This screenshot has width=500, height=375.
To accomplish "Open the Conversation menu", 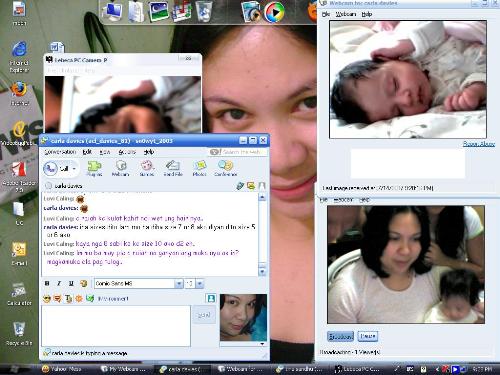I will (60, 152).
